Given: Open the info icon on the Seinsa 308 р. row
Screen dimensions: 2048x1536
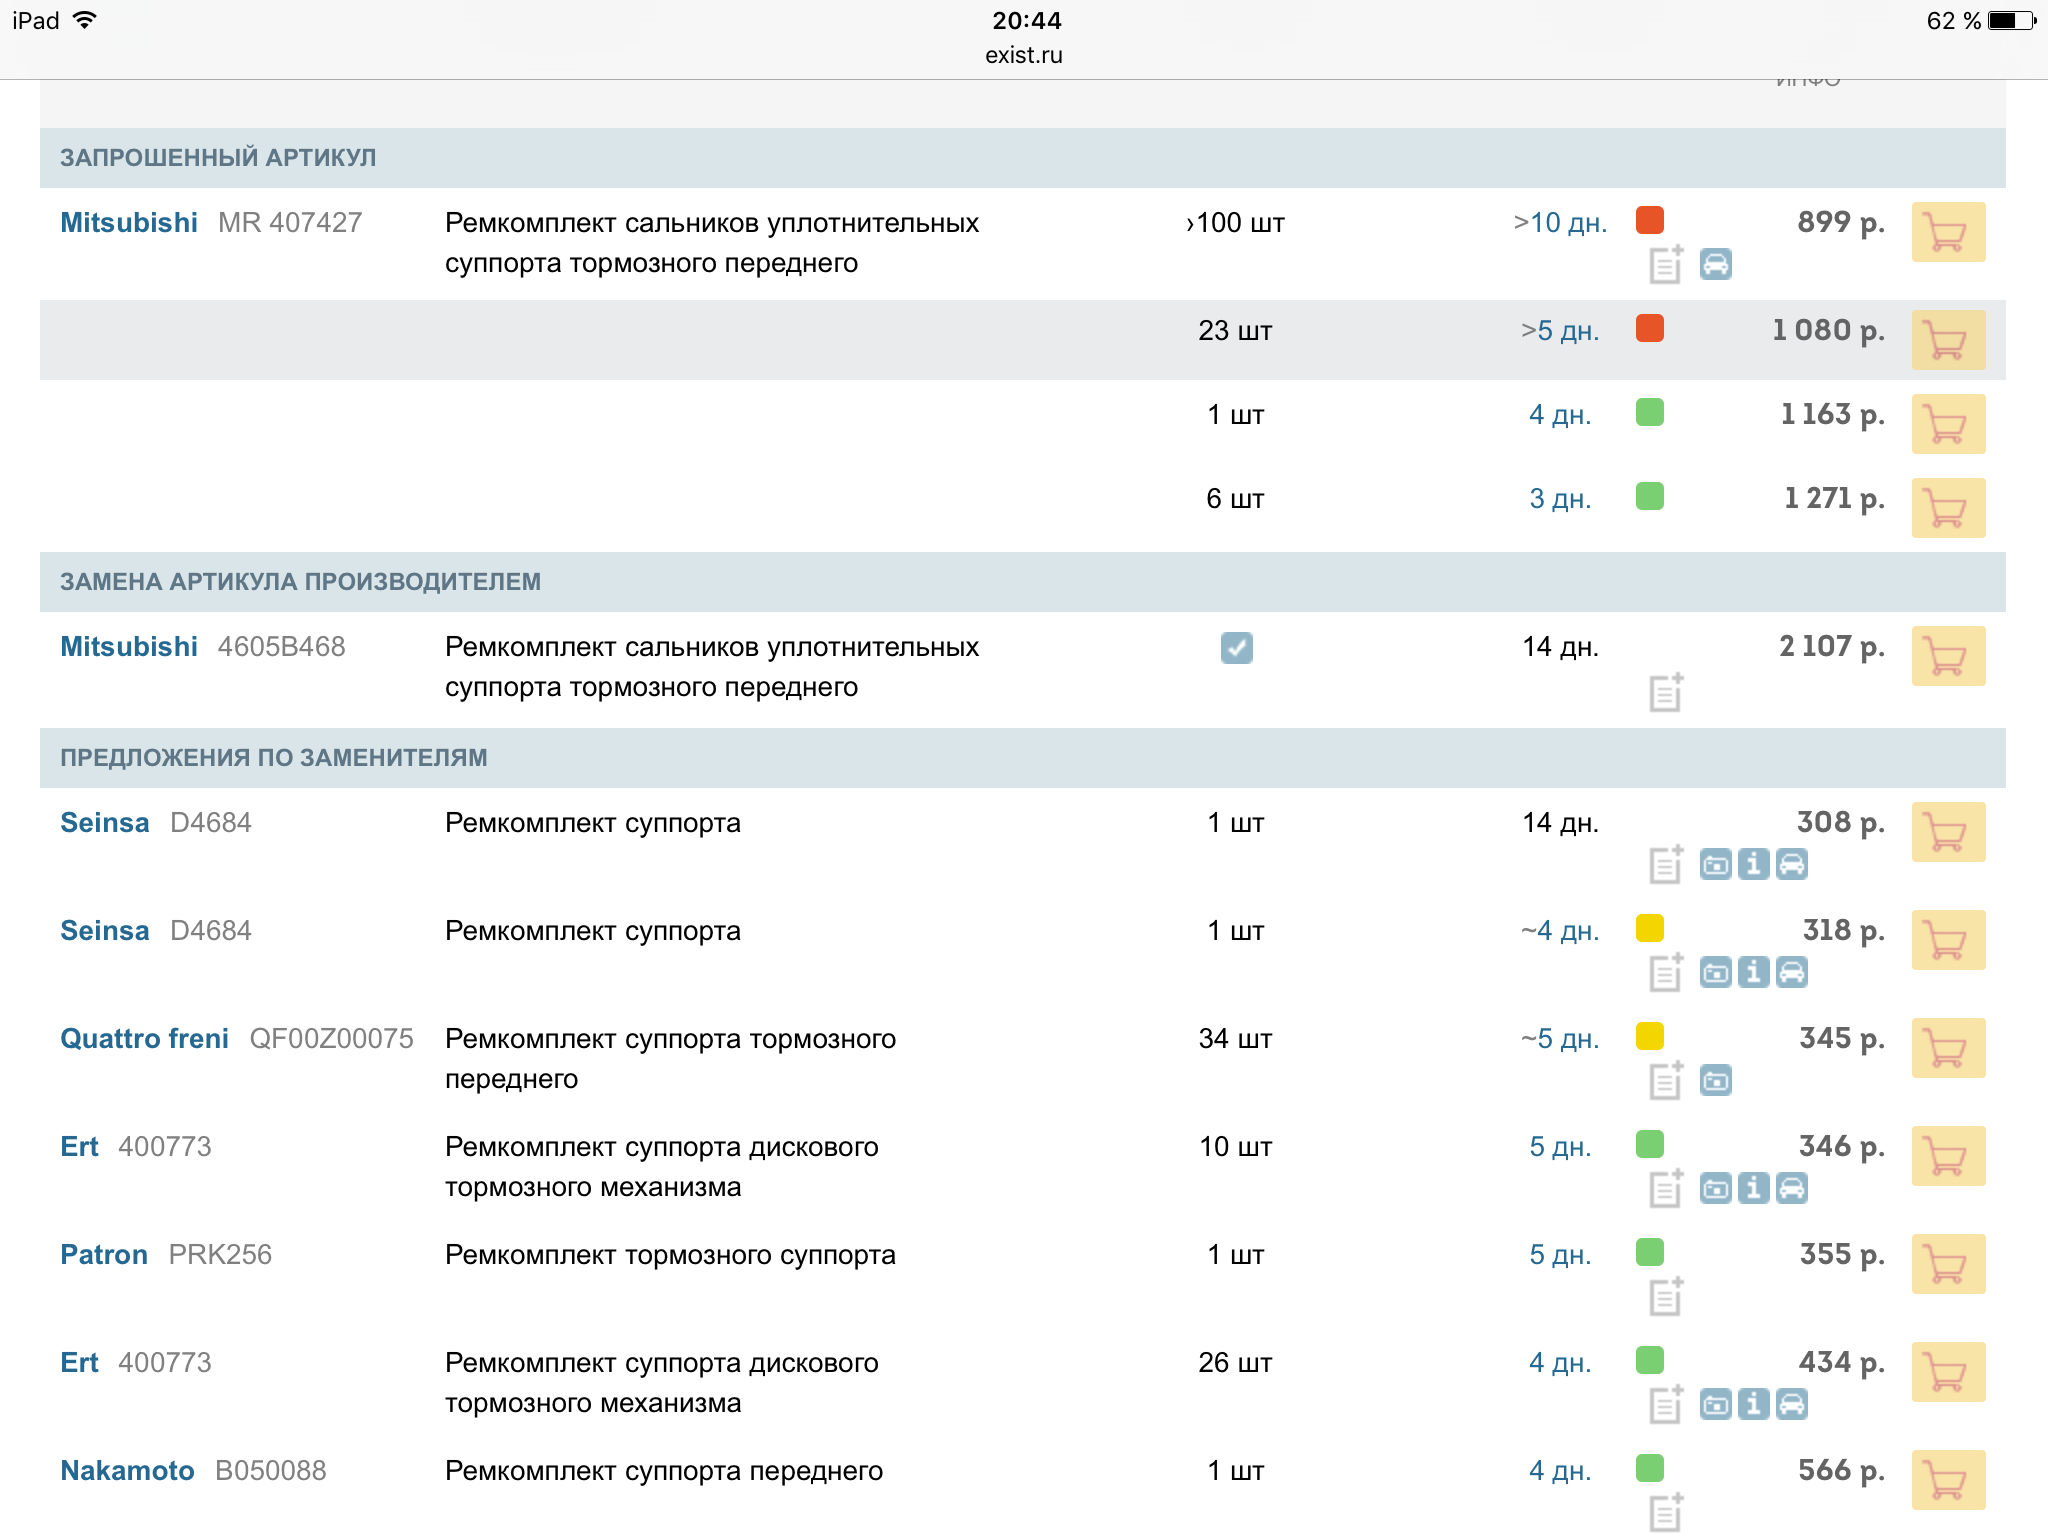Looking at the screenshot, I should (1753, 864).
